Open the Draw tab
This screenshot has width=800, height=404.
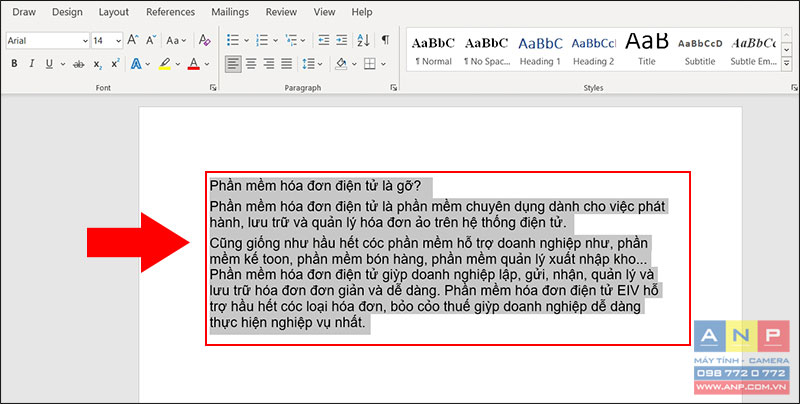pyautogui.click(x=24, y=12)
